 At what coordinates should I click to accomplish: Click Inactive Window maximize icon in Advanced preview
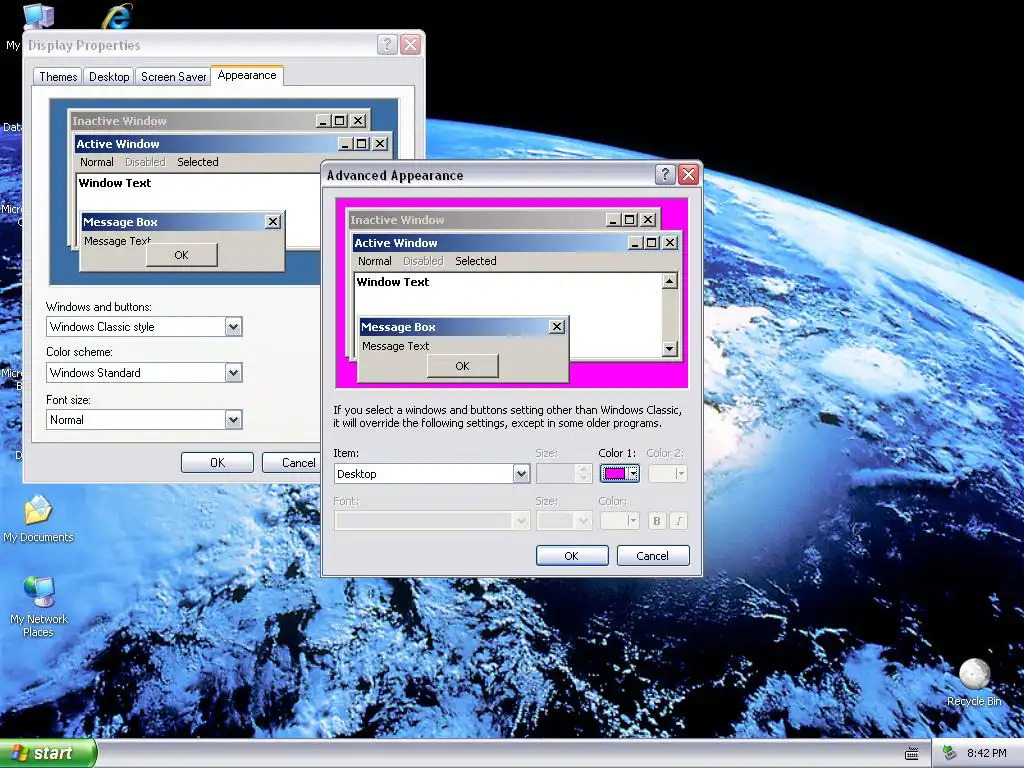click(629, 220)
